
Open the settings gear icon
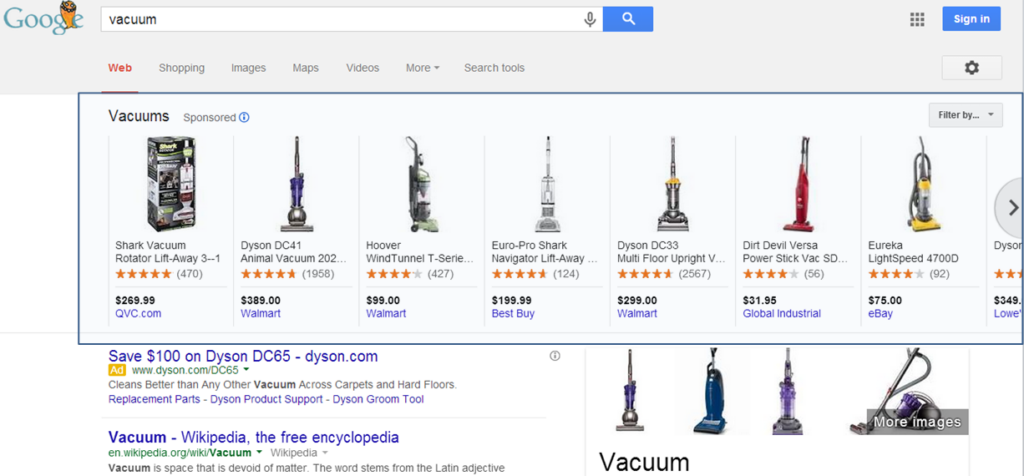tap(971, 68)
